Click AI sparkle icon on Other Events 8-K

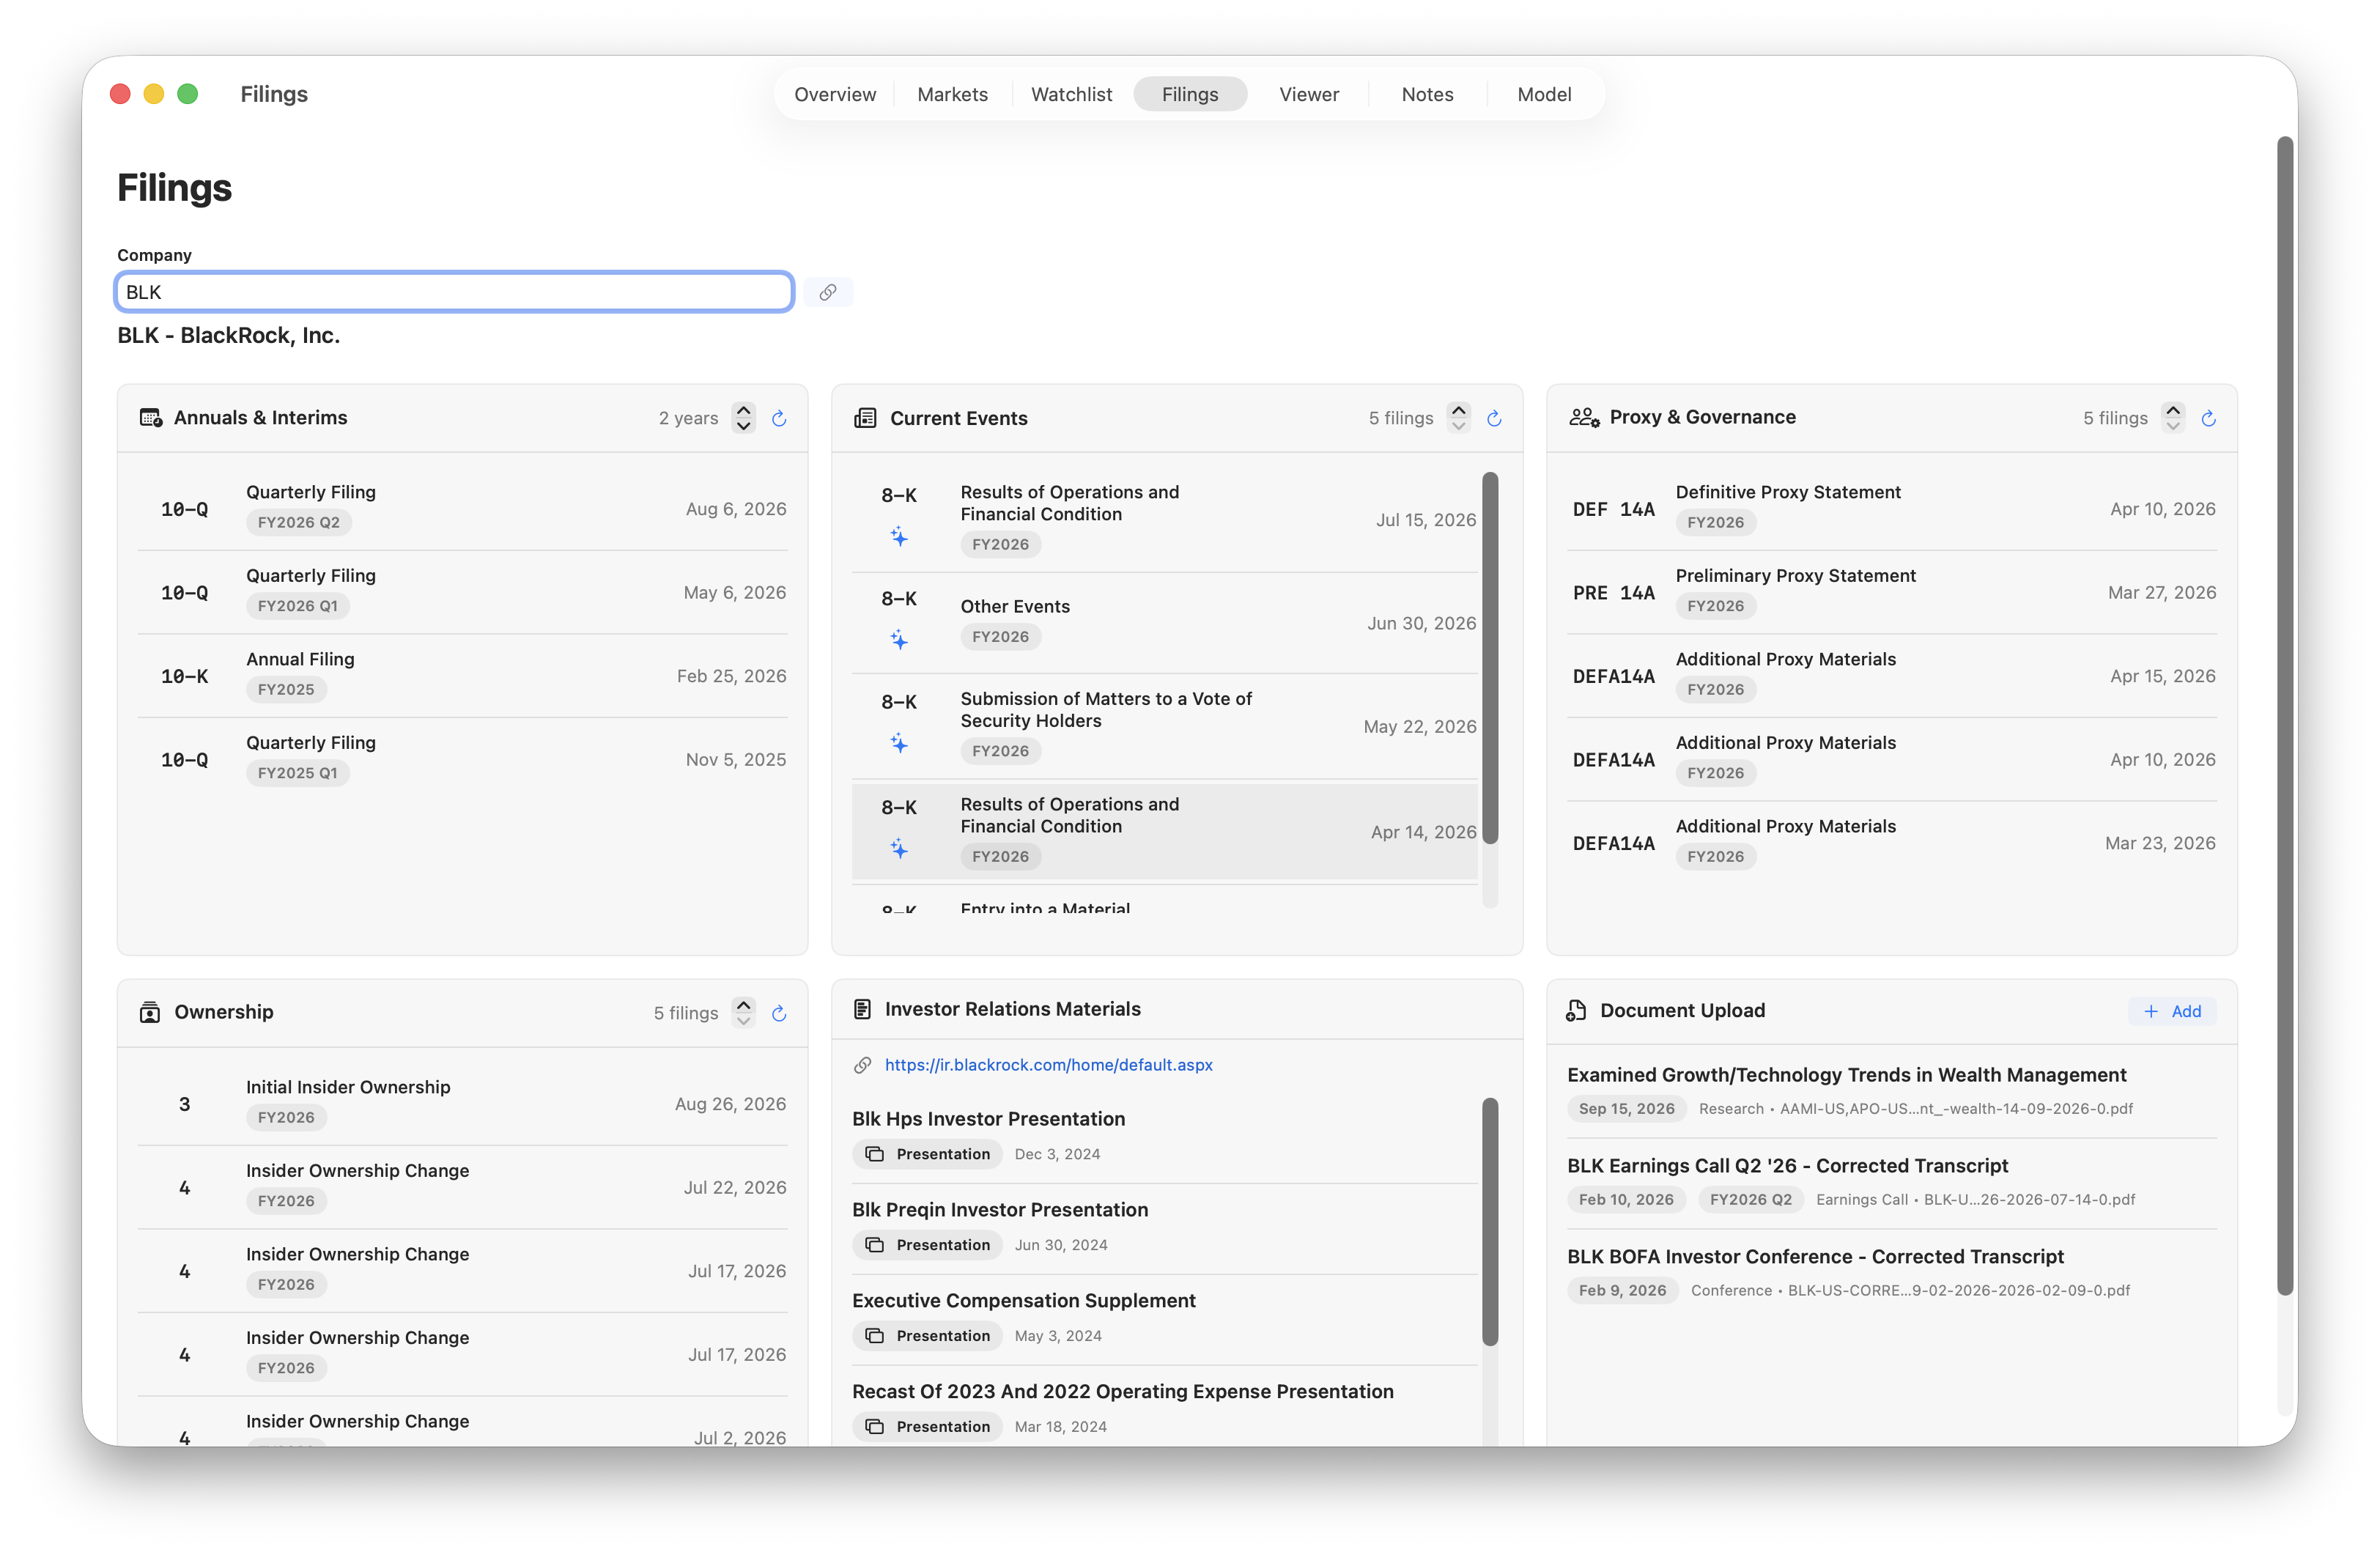[899, 639]
